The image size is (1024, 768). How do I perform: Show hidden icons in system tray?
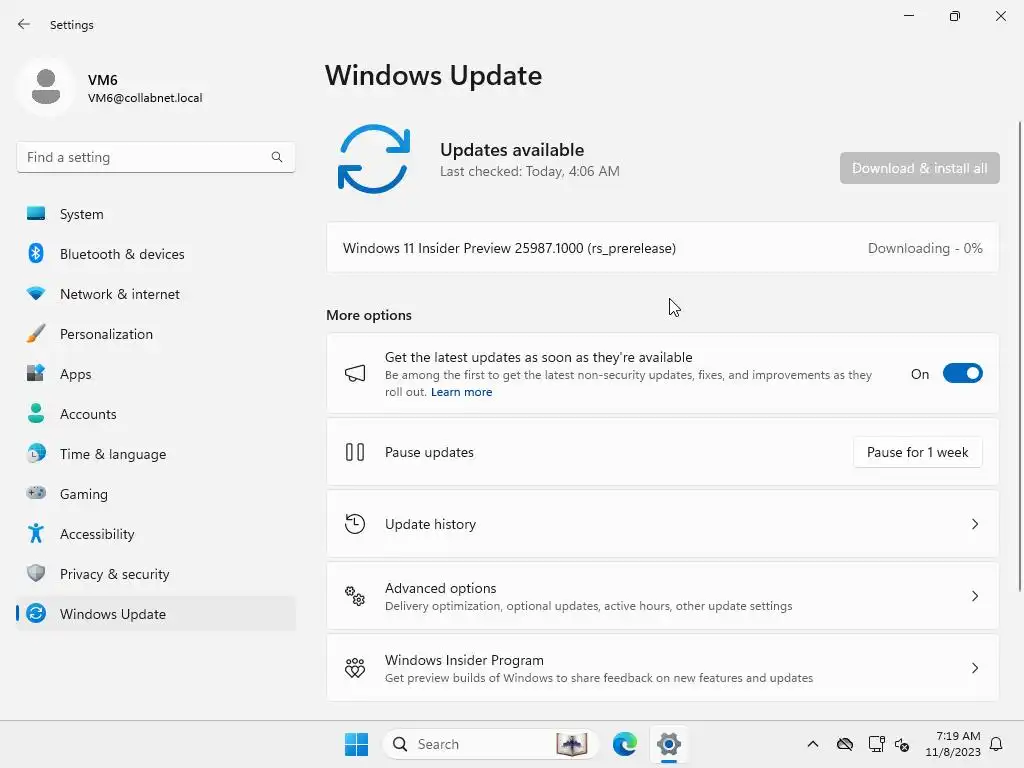(812, 744)
